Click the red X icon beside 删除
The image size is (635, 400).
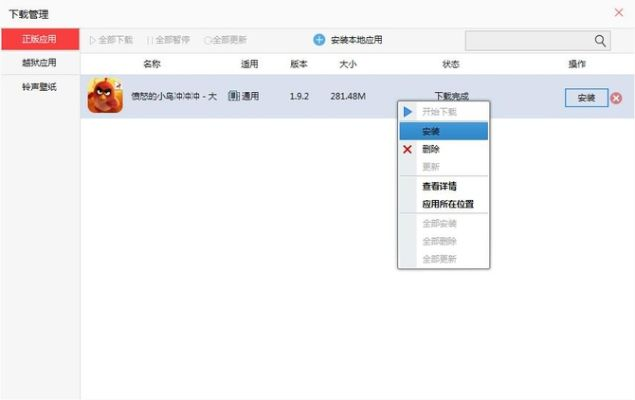point(407,149)
